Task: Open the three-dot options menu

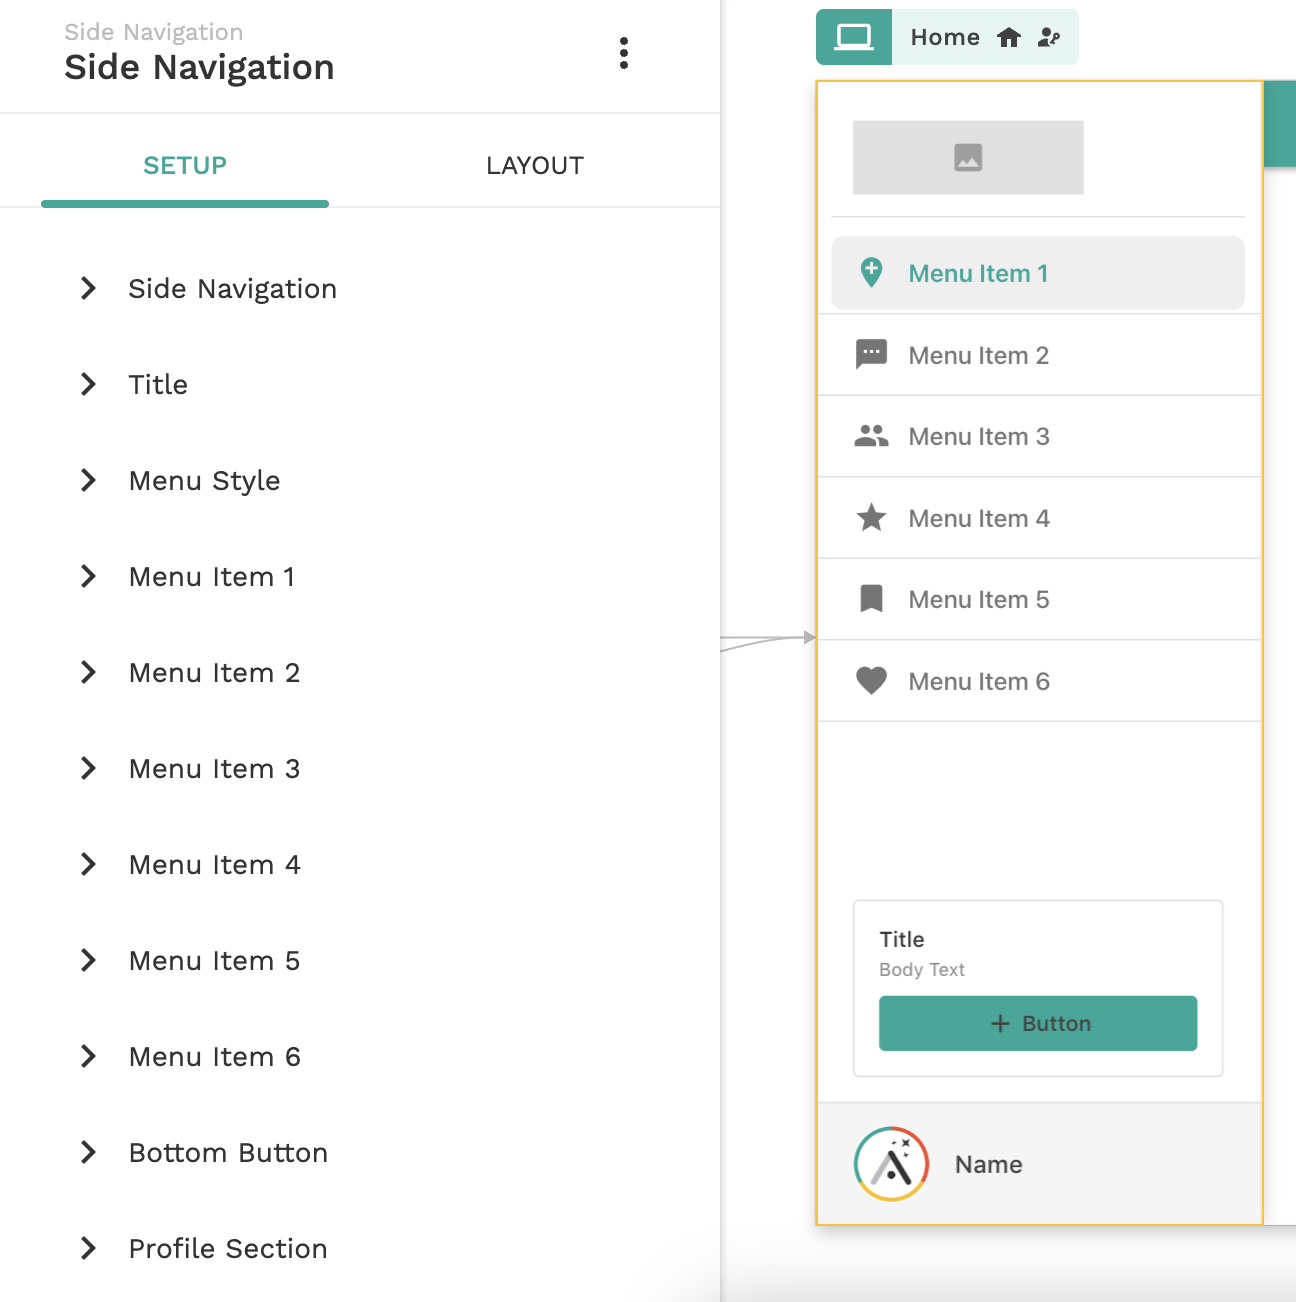Action: [x=624, y=53]
